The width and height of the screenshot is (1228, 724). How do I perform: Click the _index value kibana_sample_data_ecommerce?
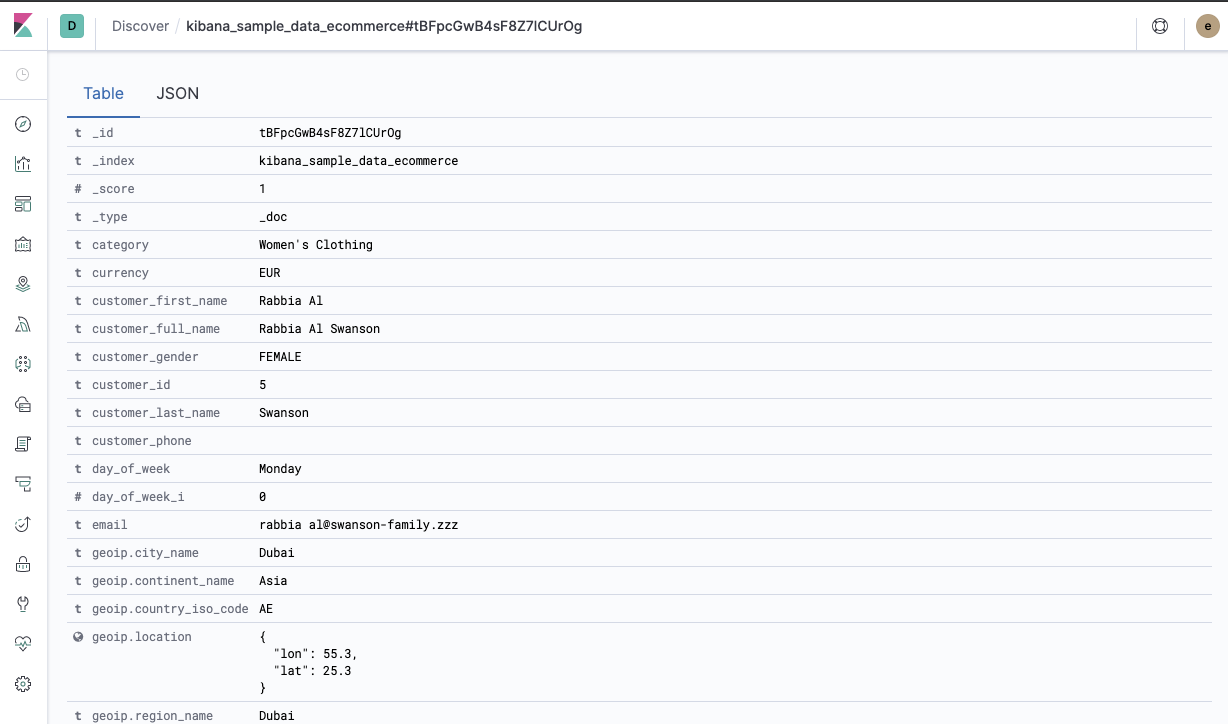click(359, 161)
